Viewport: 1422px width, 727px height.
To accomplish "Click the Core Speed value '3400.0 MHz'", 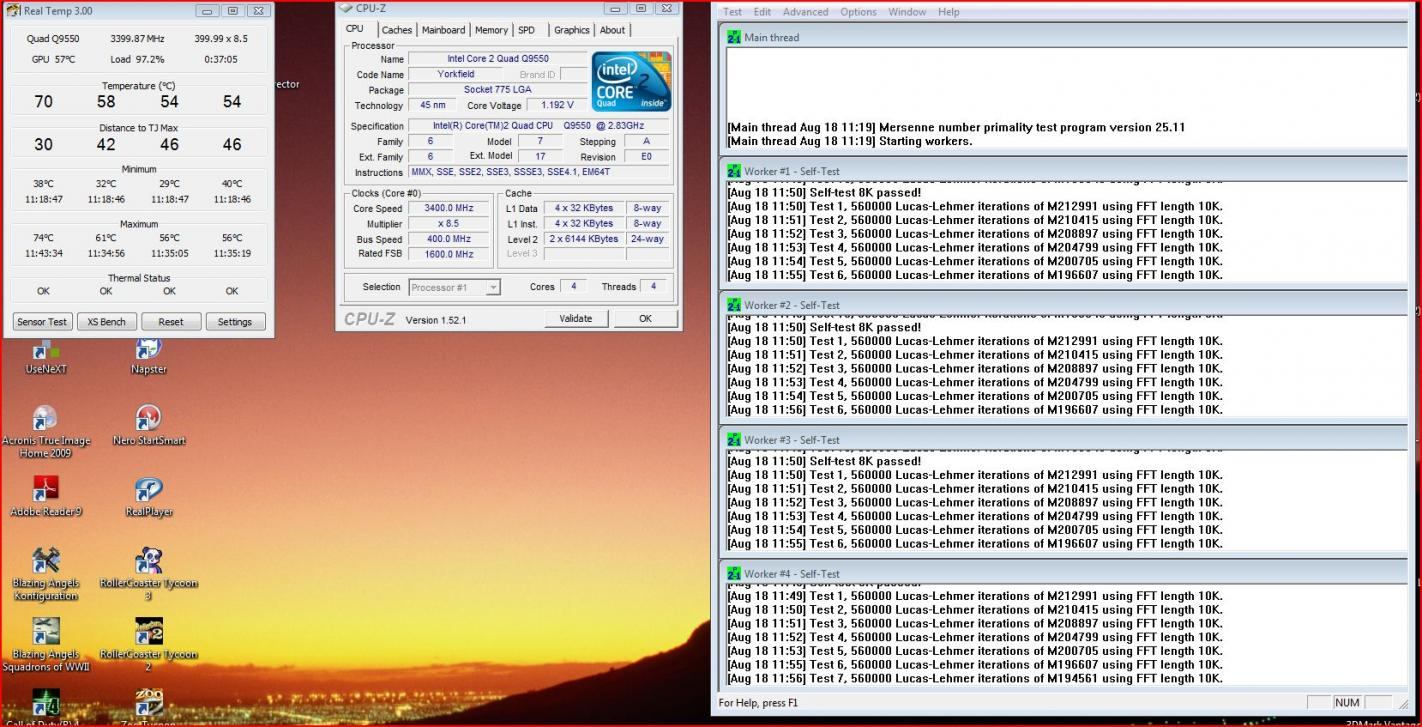I will pyautogui.click(x=448, y=208).
